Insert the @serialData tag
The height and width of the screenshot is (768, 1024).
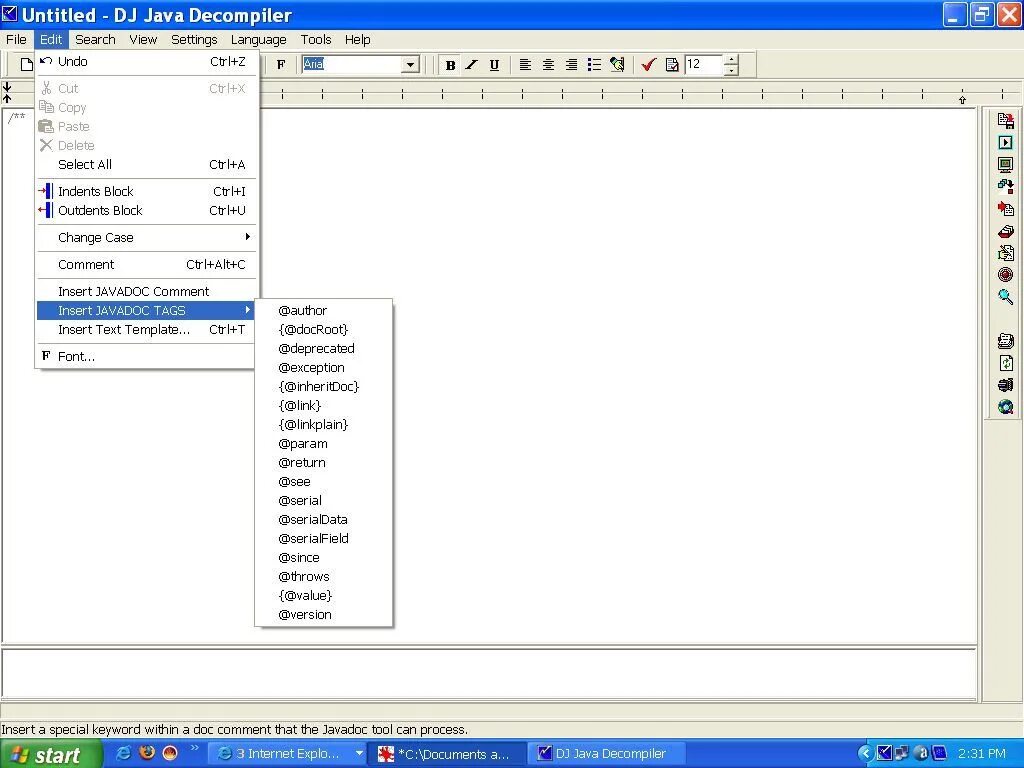pos(323,519)
